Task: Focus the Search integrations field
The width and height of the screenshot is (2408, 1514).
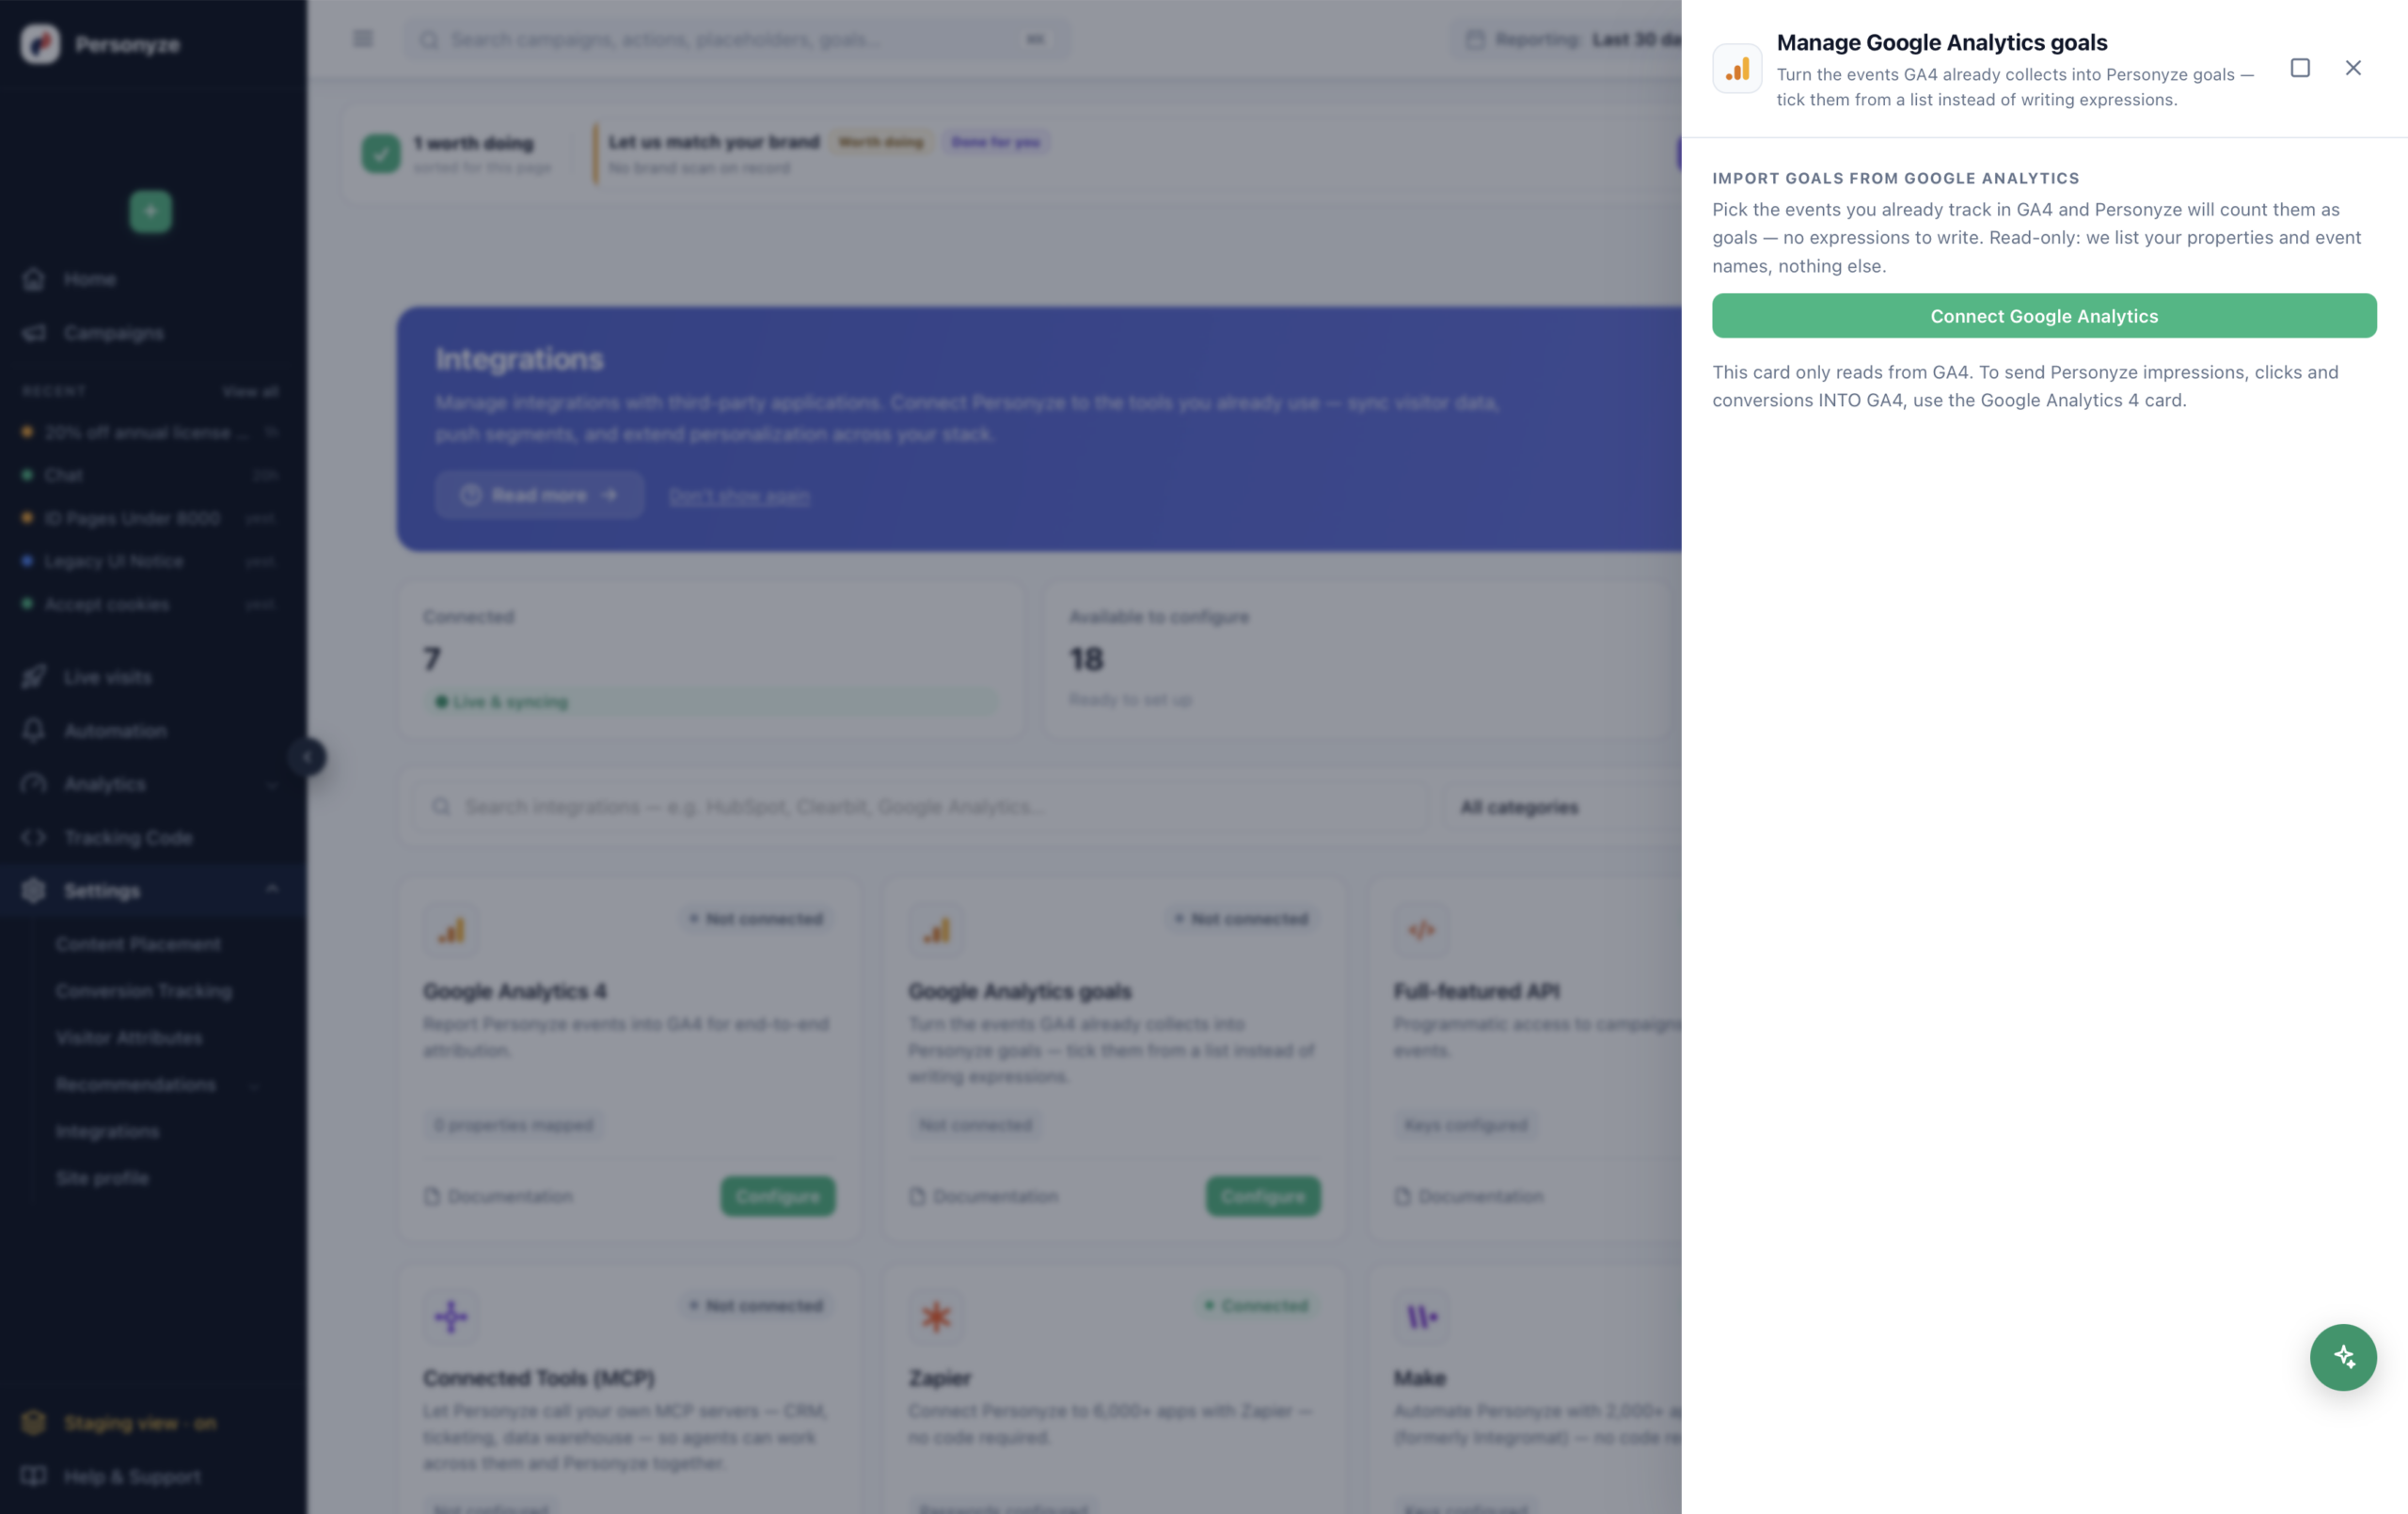Action: coord(920,807)
